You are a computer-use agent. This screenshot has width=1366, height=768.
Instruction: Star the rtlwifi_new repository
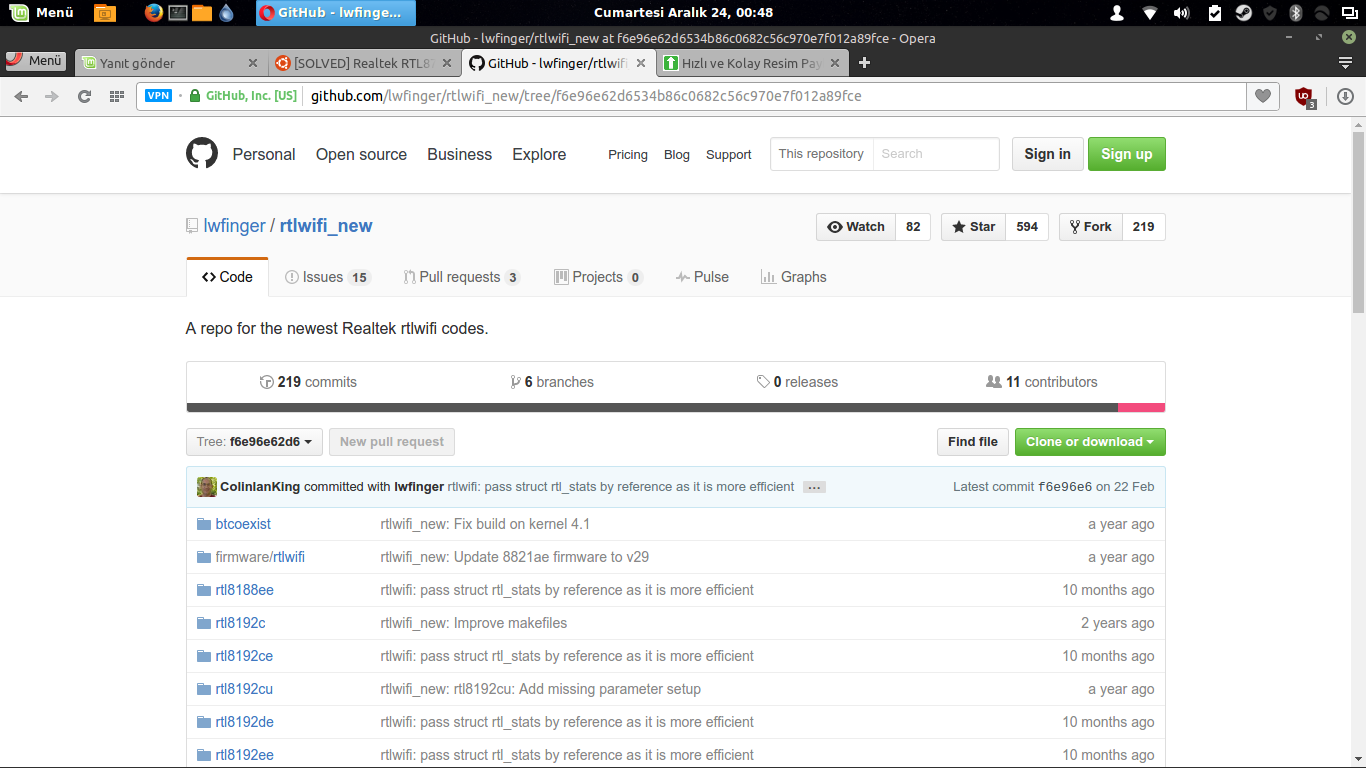(x=973, y=227)
